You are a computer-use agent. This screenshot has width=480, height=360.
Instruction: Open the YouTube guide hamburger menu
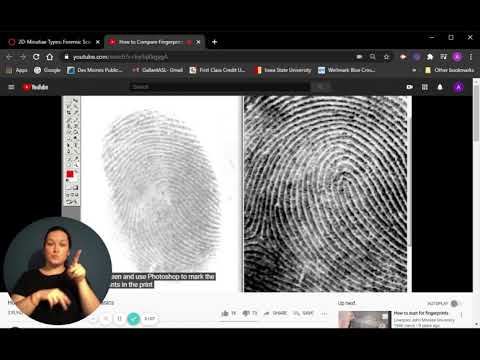coord(11,87)
